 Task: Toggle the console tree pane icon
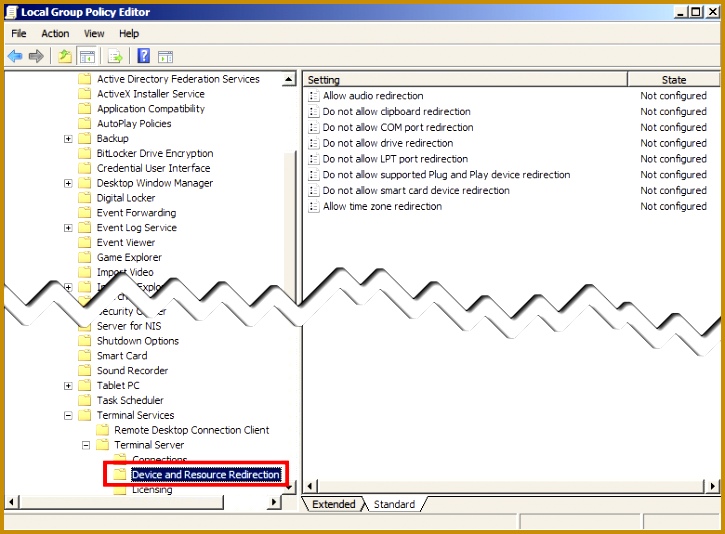click(x=87, y=57)
